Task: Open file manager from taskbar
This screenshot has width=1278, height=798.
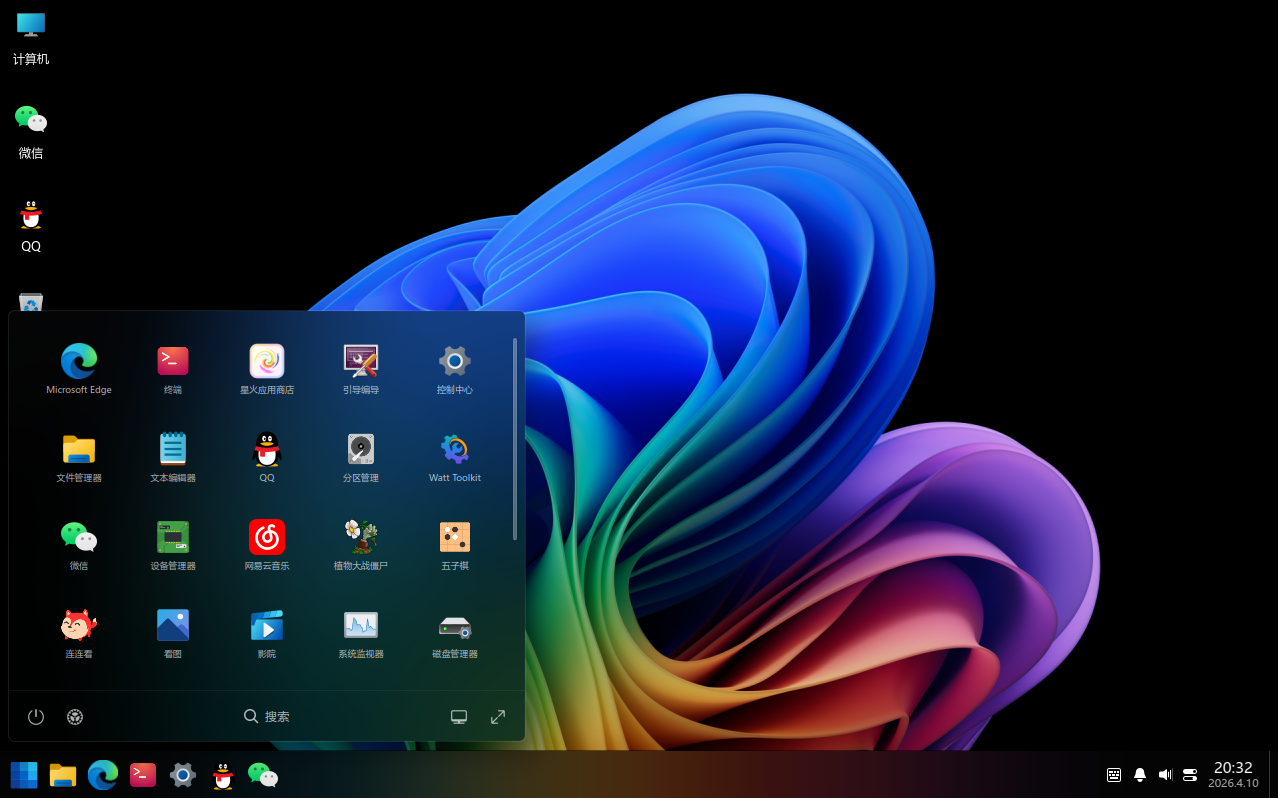Action: tap(63, 775)
